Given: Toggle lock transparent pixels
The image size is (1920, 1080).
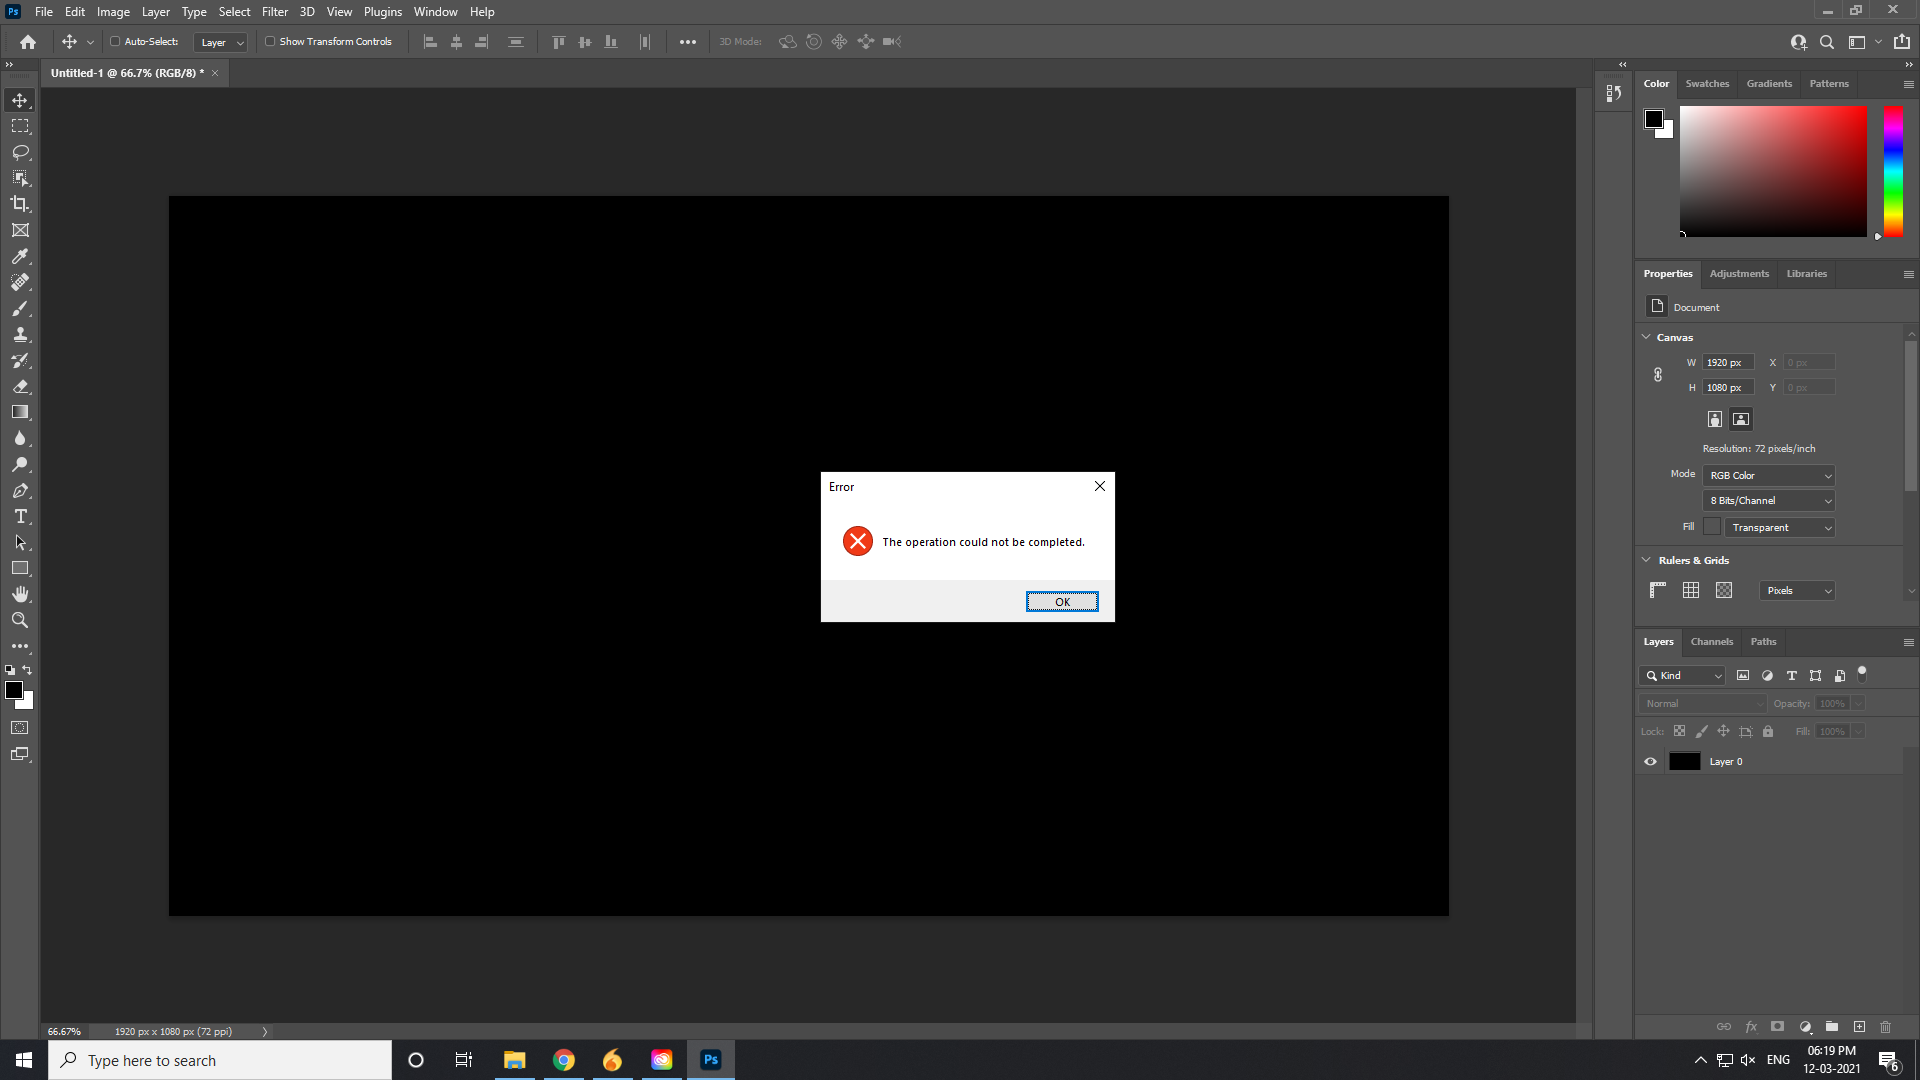Looking at the screenshot, I should [x=1680, y=732].
